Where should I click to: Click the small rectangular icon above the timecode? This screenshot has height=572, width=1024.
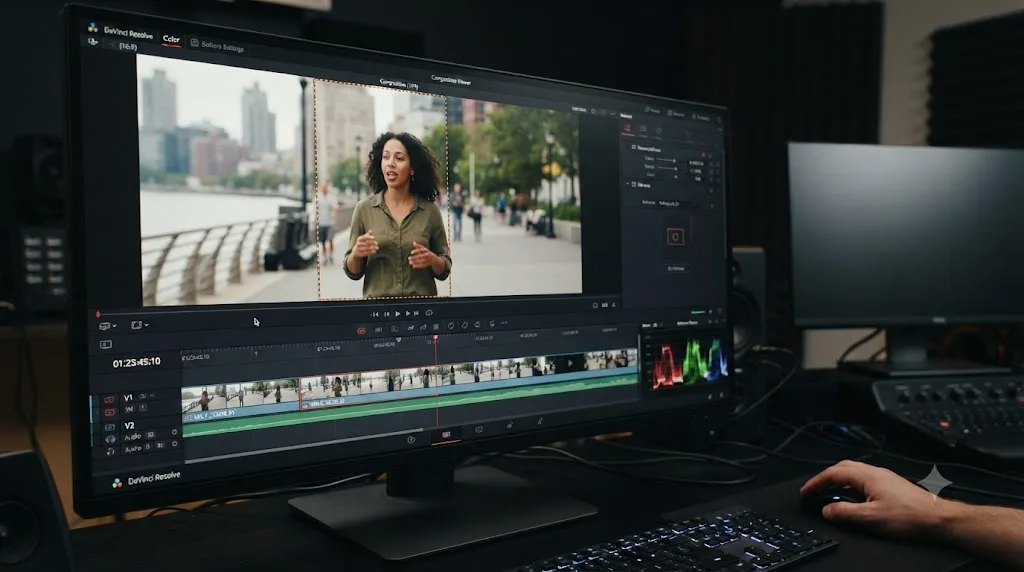(x=106, y=344)
